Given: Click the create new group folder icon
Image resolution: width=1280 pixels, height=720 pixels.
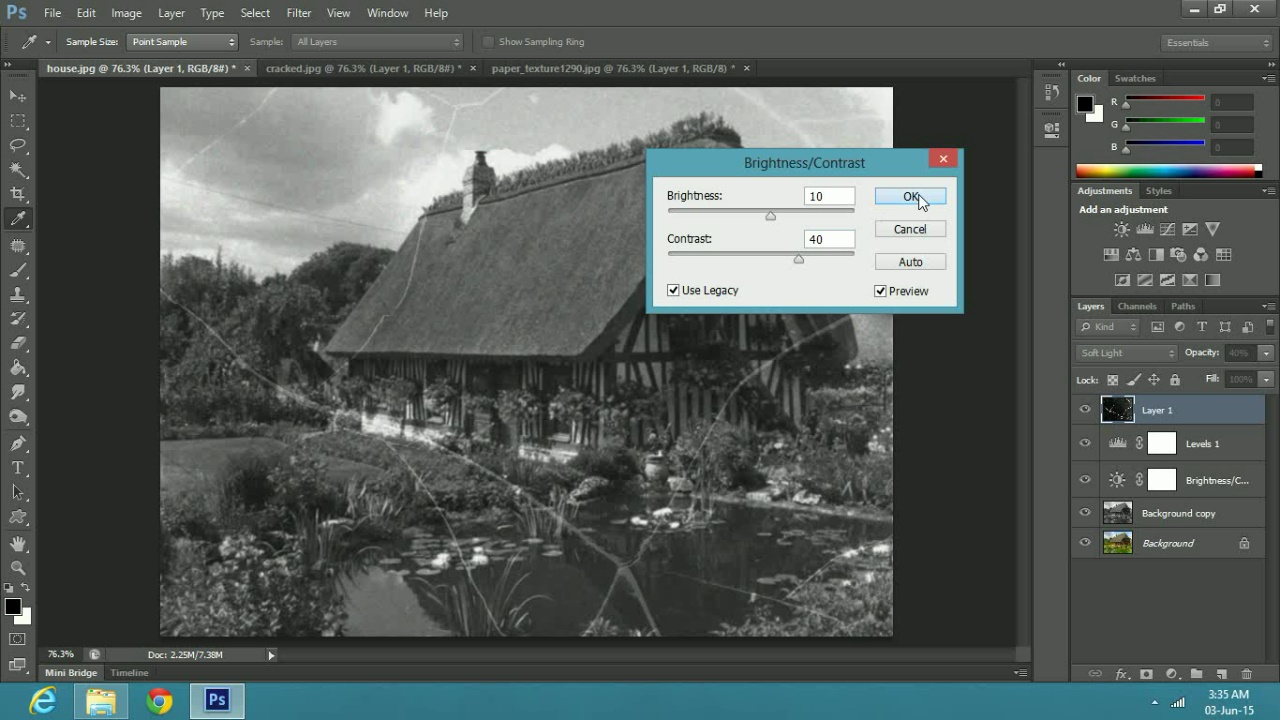Looking at the screenshot, I should click(1196, 675).
